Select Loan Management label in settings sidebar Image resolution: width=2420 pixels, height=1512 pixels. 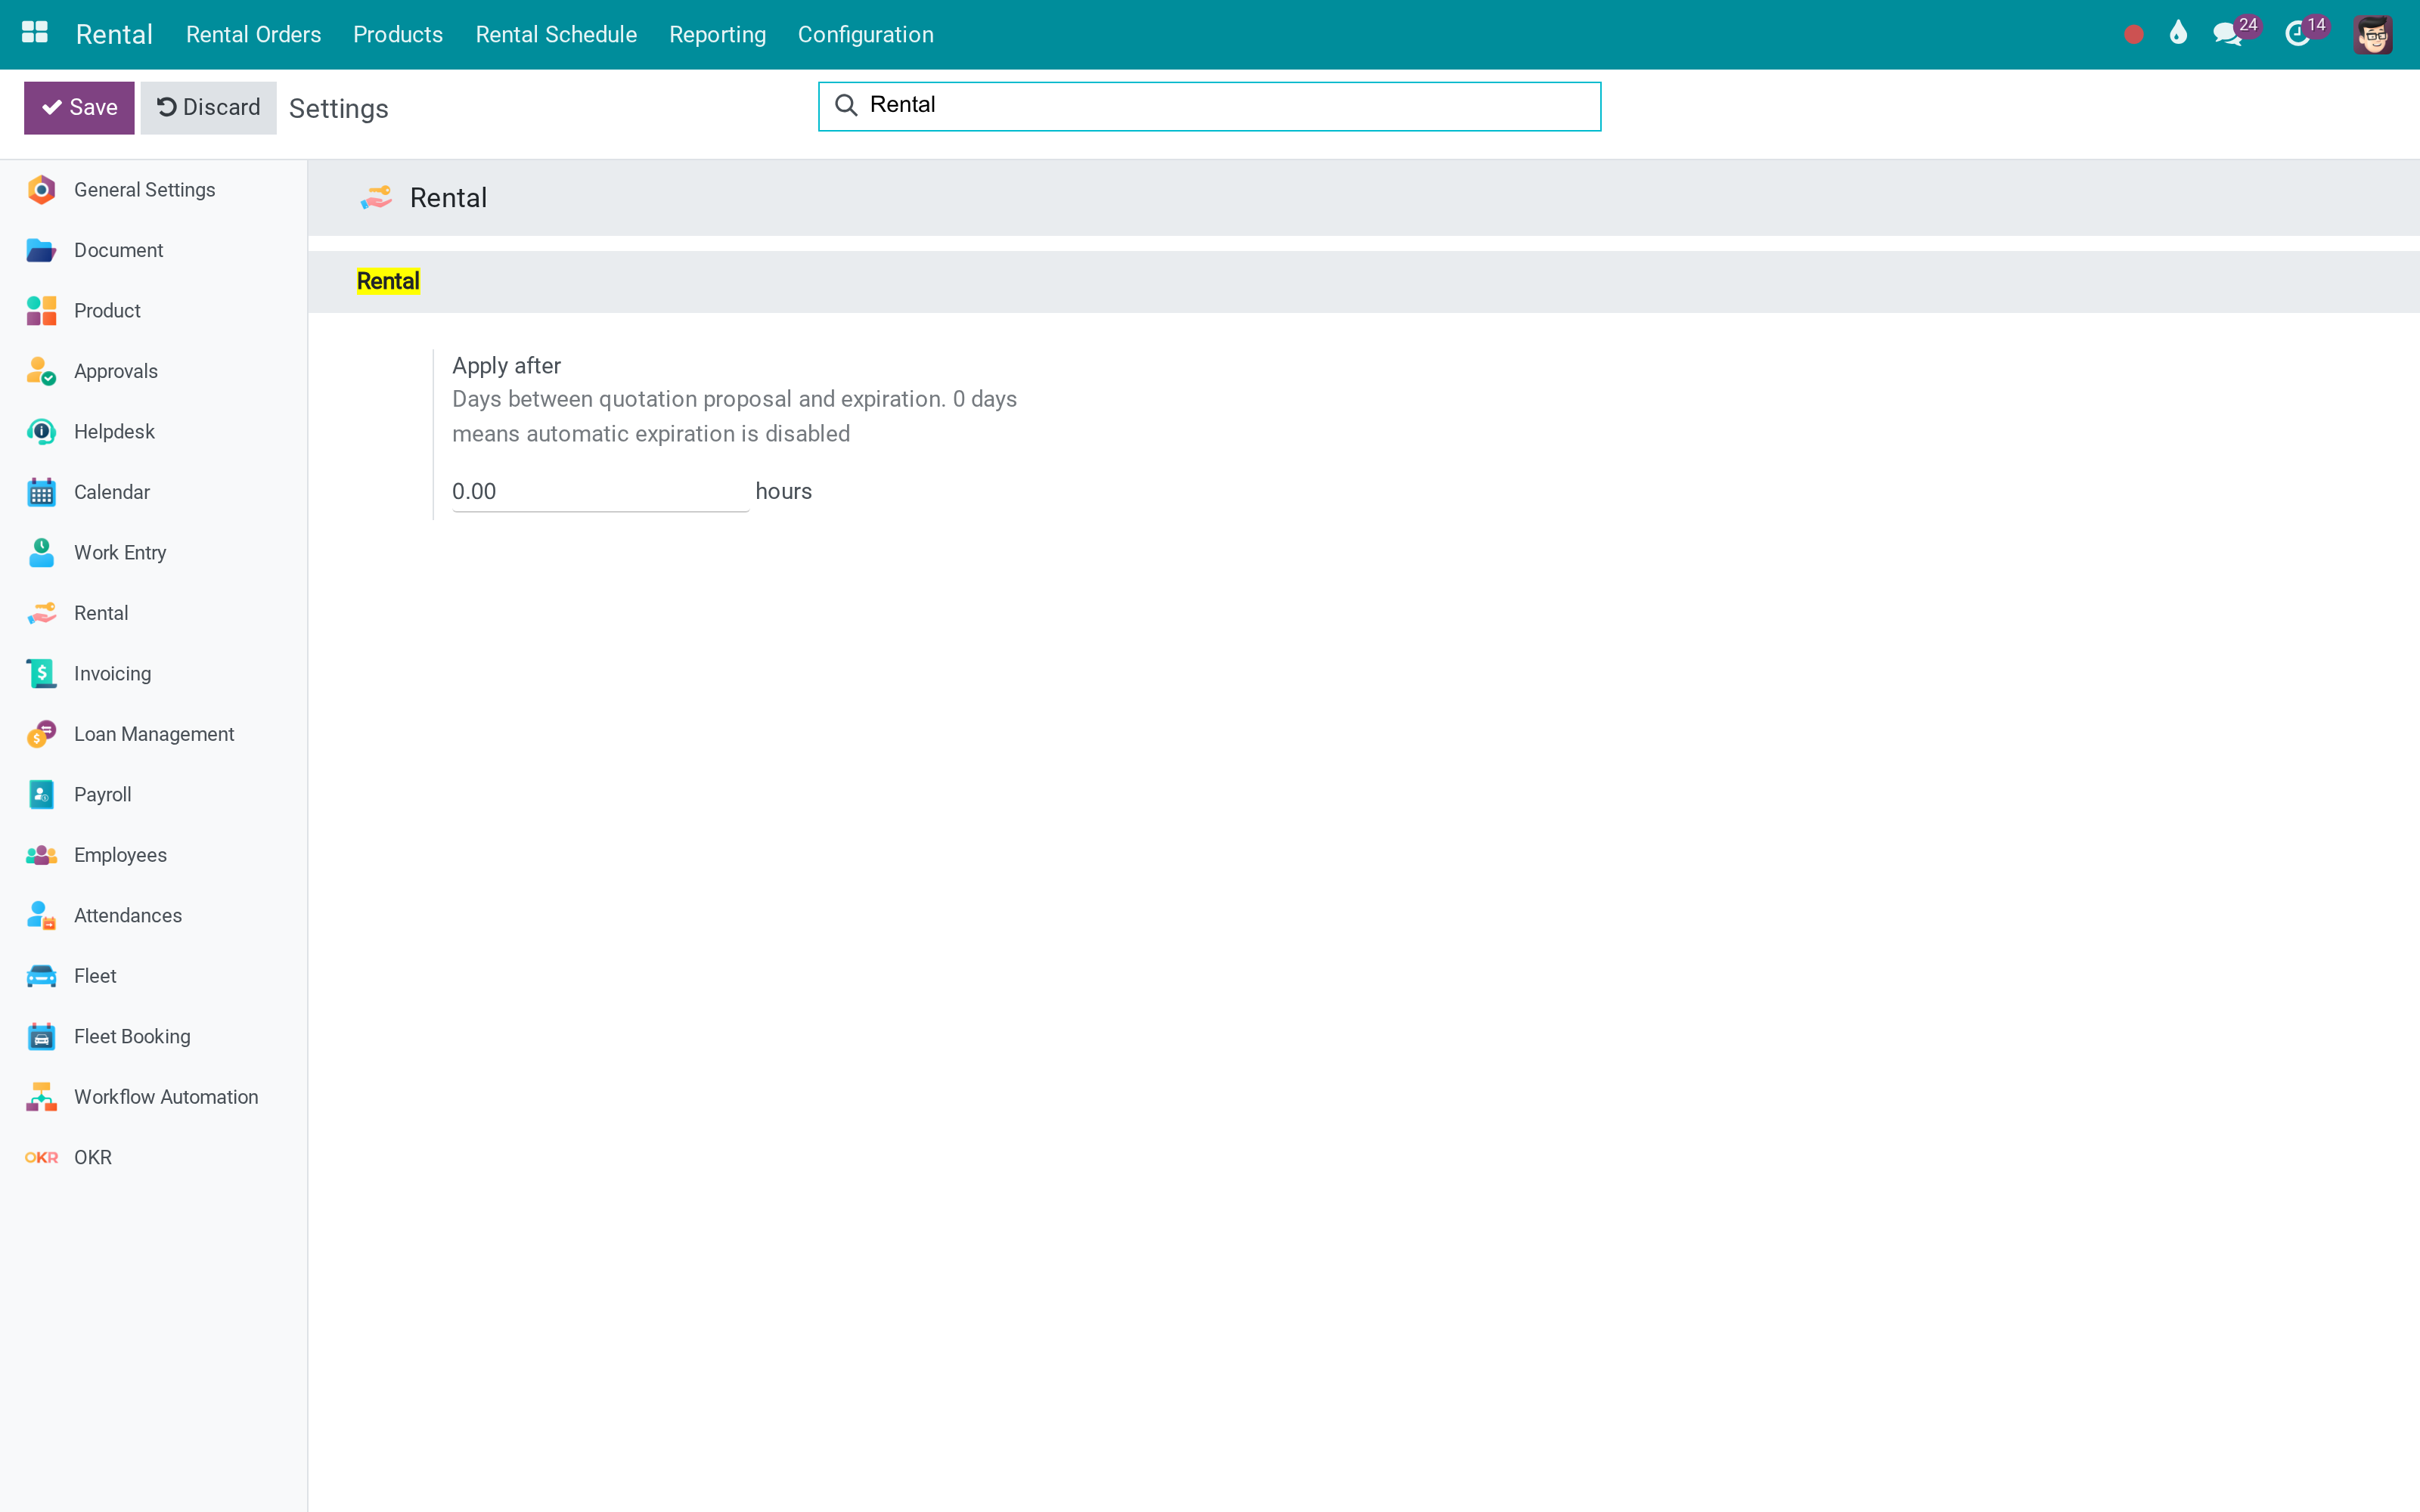(154, 734)
